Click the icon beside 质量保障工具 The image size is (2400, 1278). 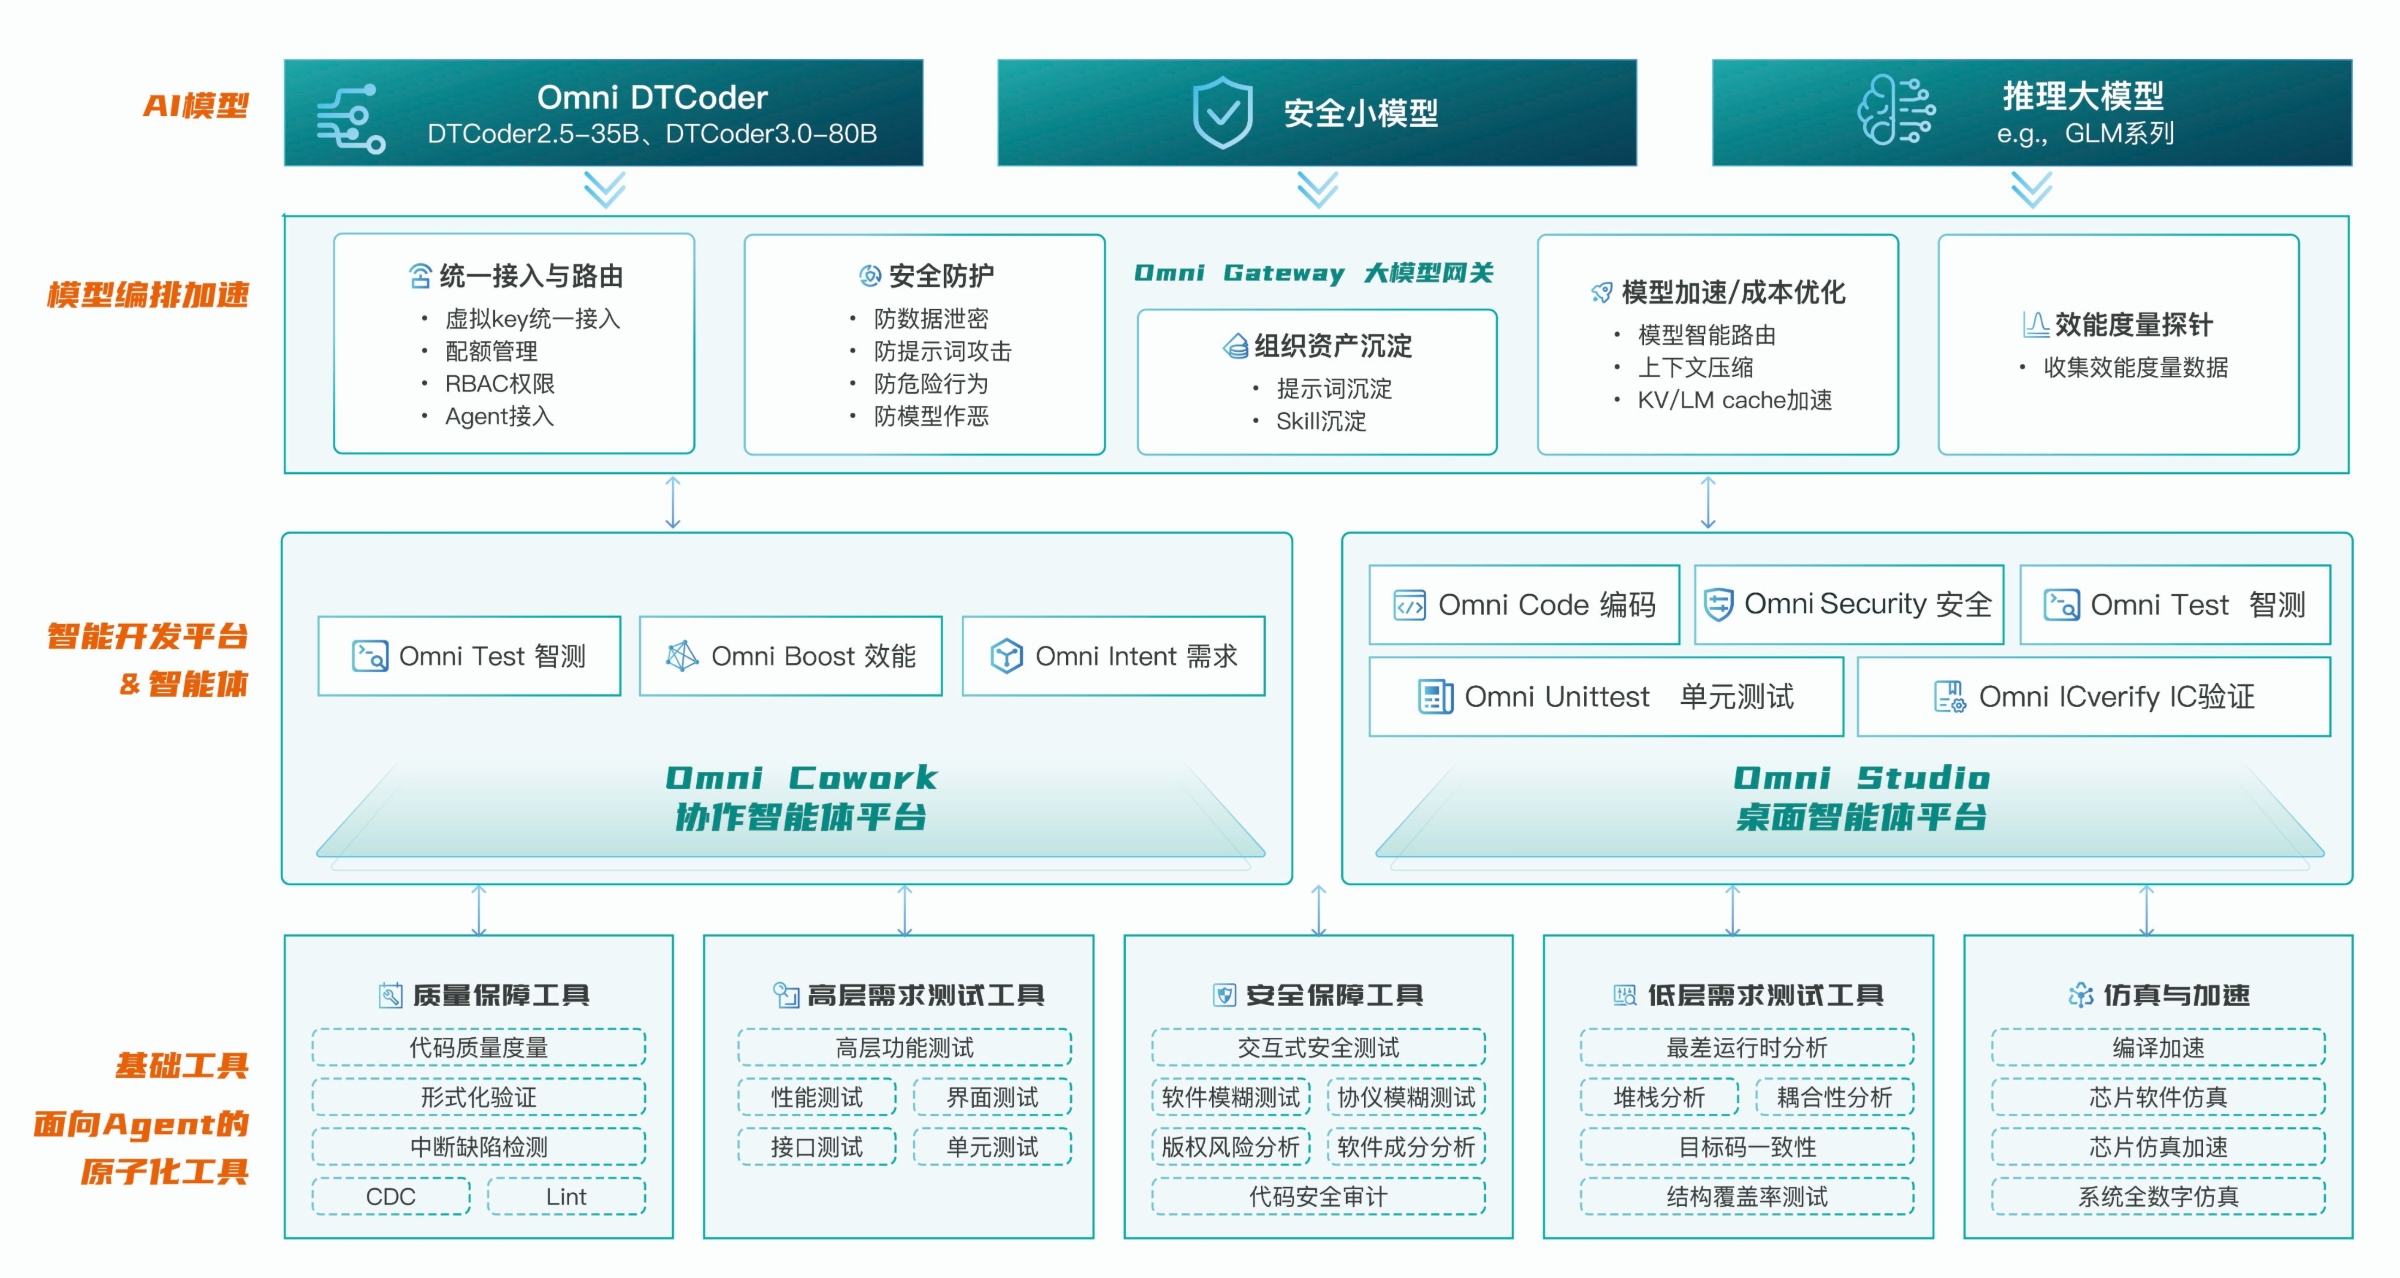(390, 995)
